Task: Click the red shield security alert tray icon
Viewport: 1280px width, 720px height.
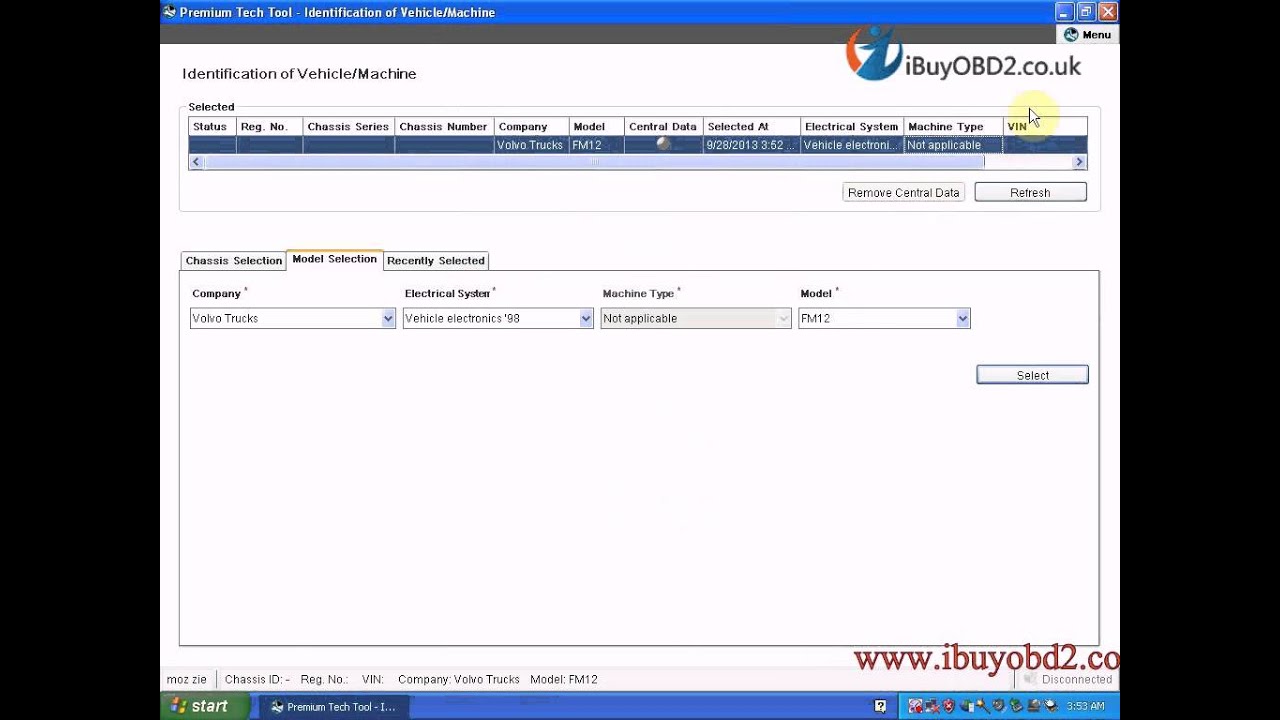Action: (949, 706)
